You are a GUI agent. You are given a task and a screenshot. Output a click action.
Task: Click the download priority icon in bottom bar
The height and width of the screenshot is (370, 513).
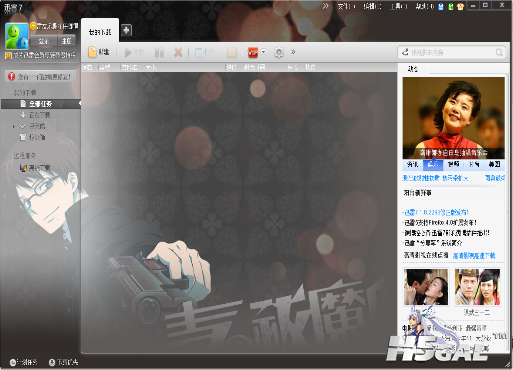(52, 362)
